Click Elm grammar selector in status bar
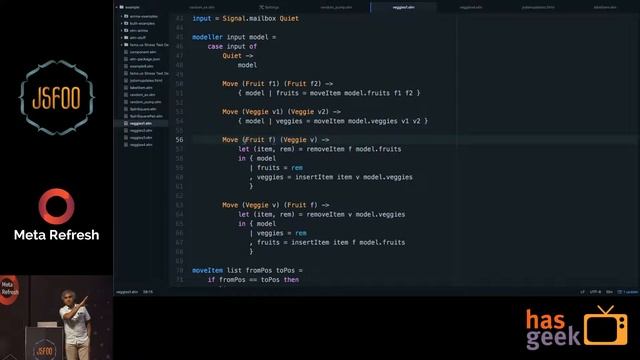This screenshot has height=360, width=640. coord(609,292)
